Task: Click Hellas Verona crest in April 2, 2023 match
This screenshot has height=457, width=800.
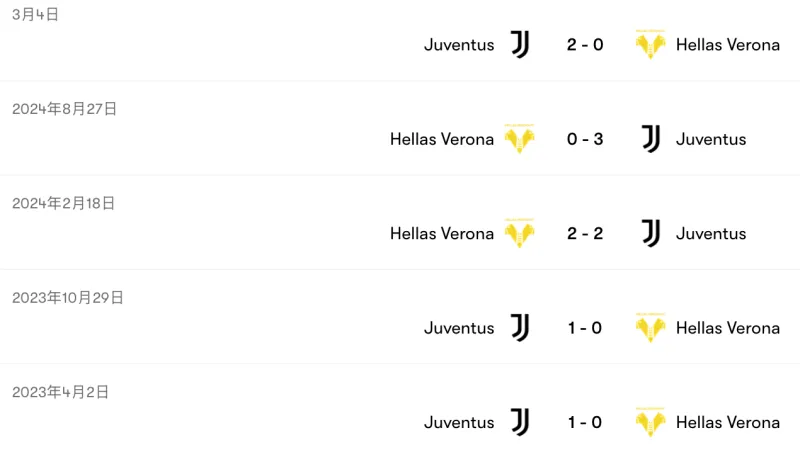Action: pos(650,422)
